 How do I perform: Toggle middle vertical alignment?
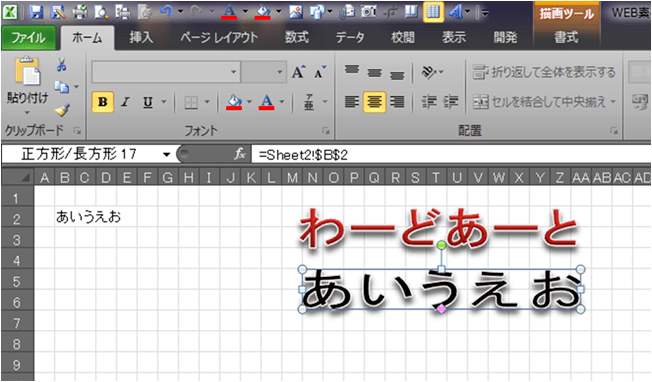coord(375,72)
